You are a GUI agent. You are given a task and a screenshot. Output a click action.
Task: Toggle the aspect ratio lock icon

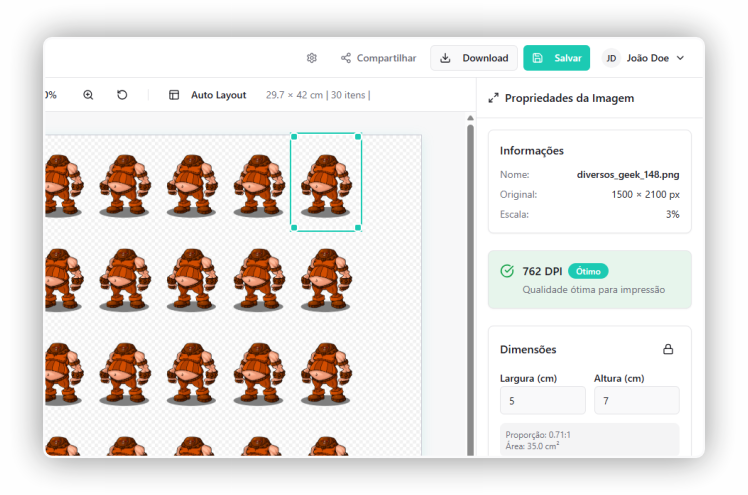click(668, 349)
